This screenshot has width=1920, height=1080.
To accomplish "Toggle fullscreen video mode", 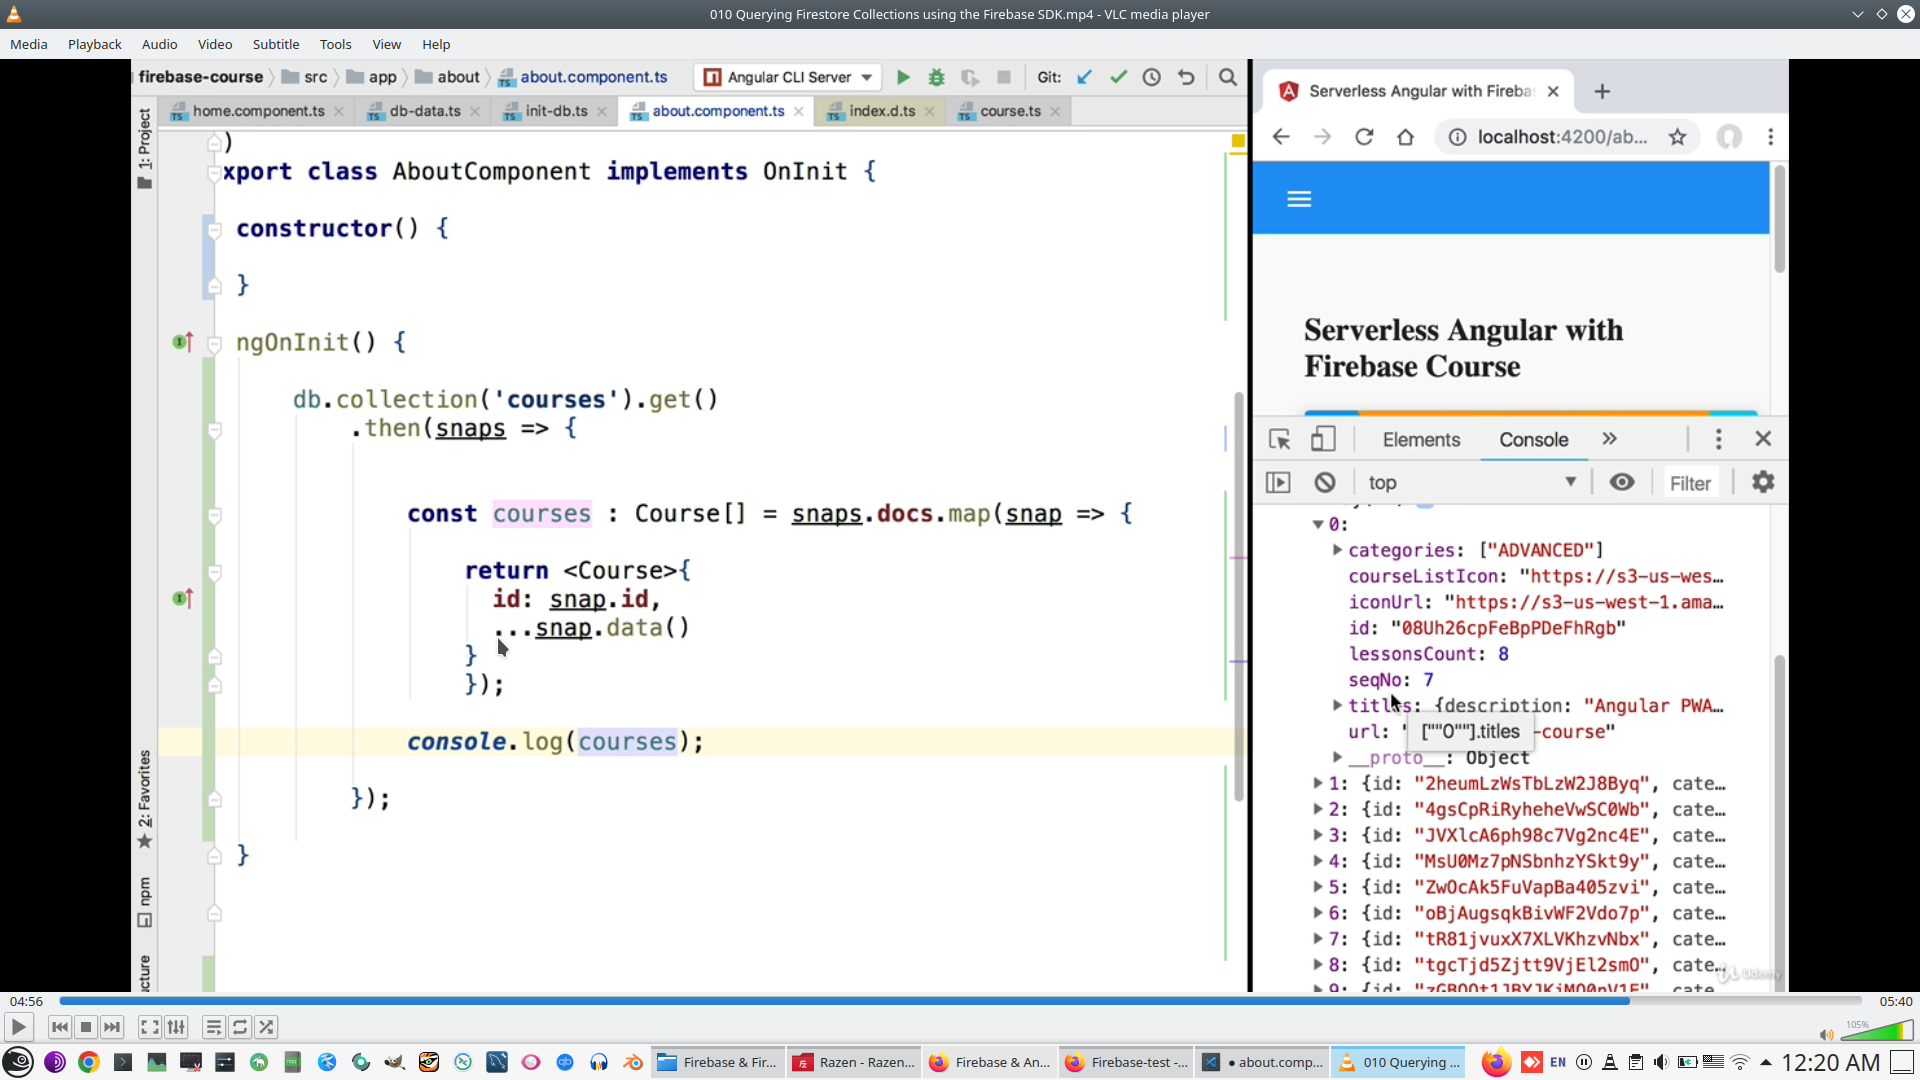I will 149,1027.
